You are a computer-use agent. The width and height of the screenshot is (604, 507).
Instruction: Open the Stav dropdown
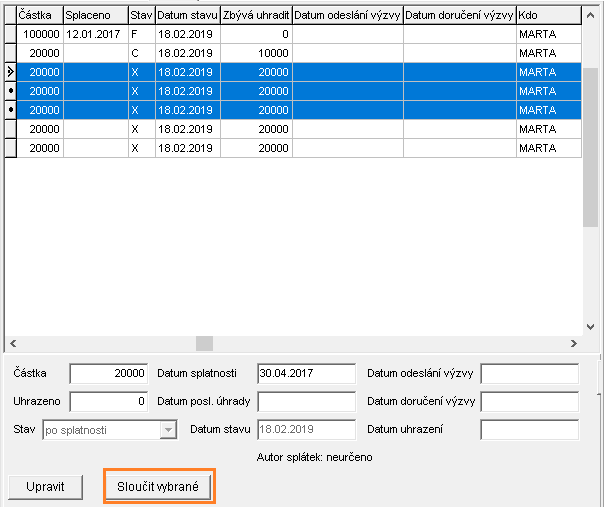tap(168, 430)
